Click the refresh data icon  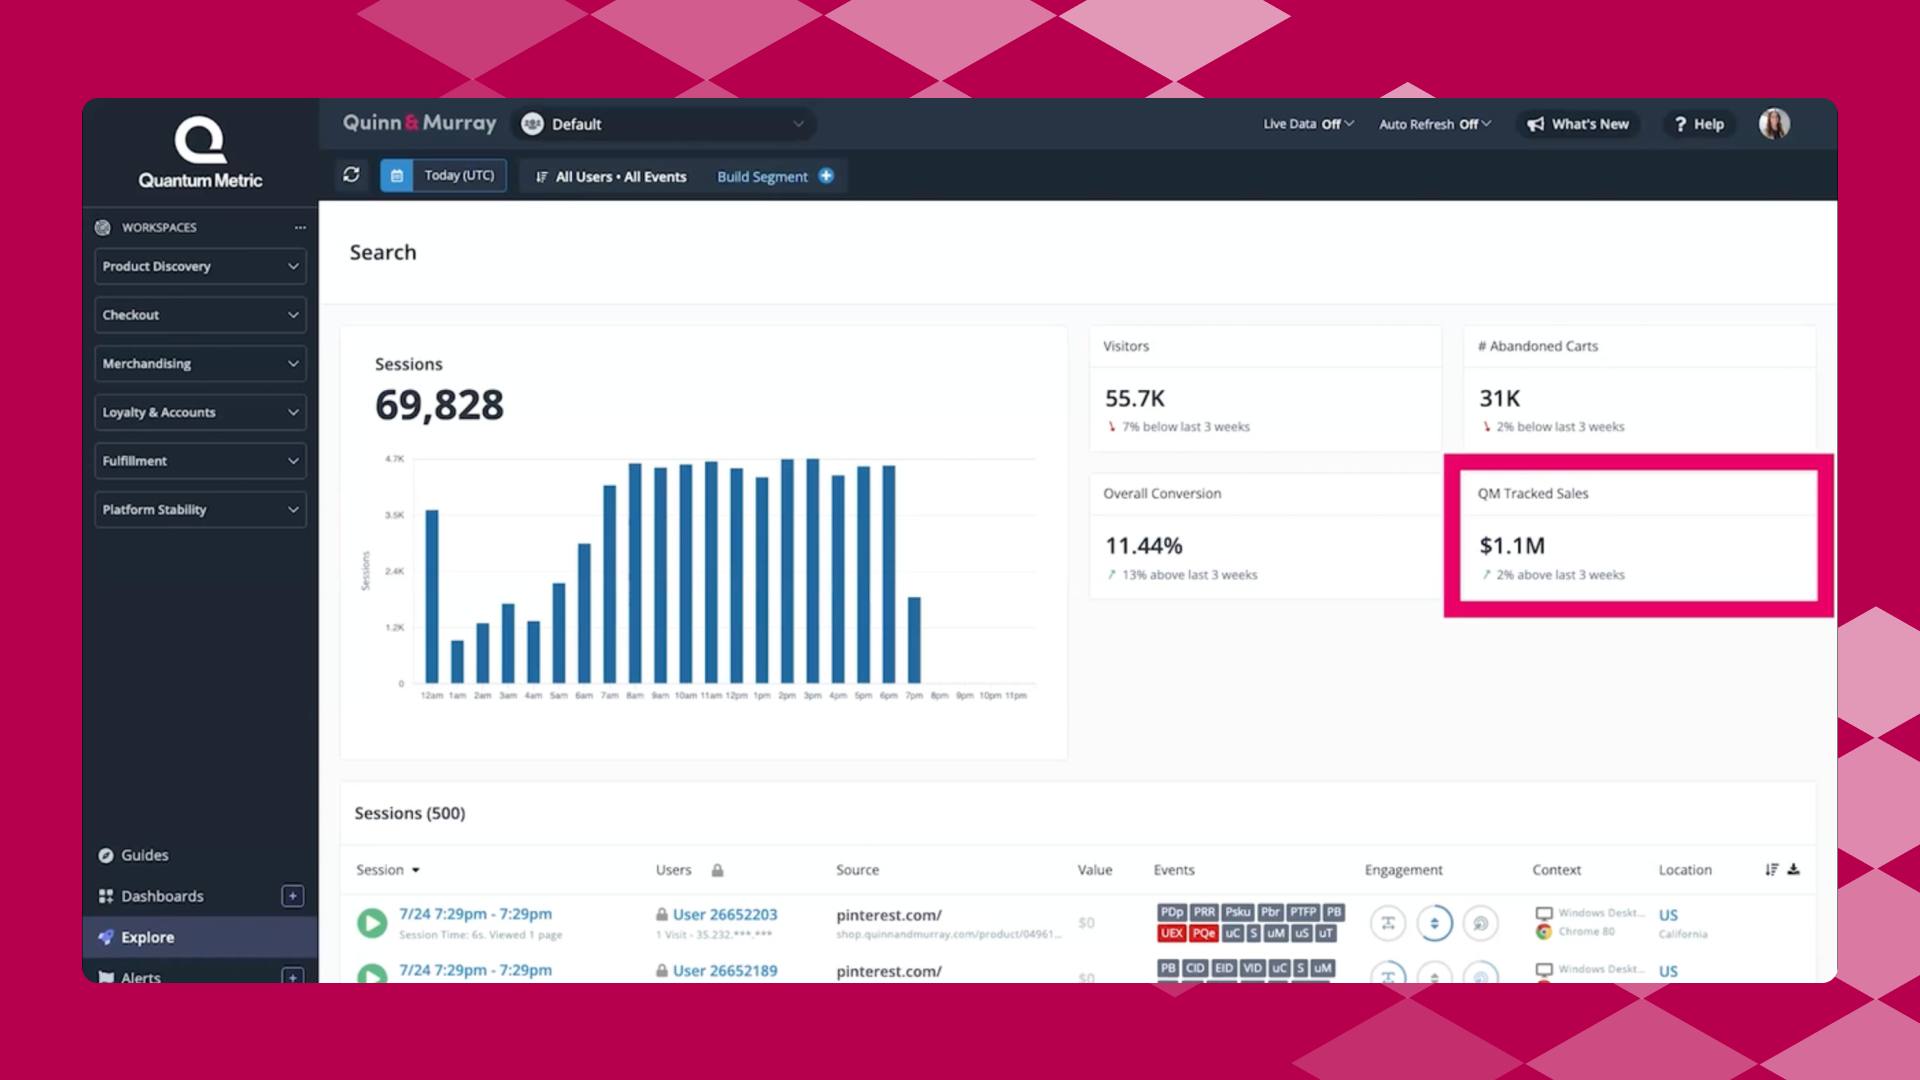(351, 175)
